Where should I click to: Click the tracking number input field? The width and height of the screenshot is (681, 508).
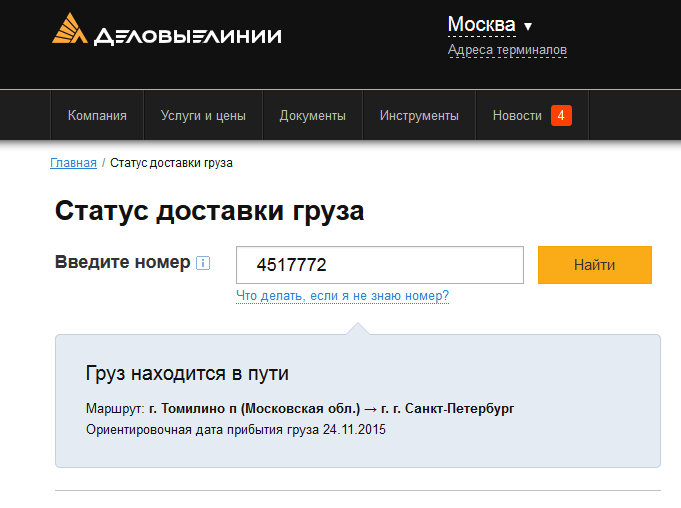(380, 265)
